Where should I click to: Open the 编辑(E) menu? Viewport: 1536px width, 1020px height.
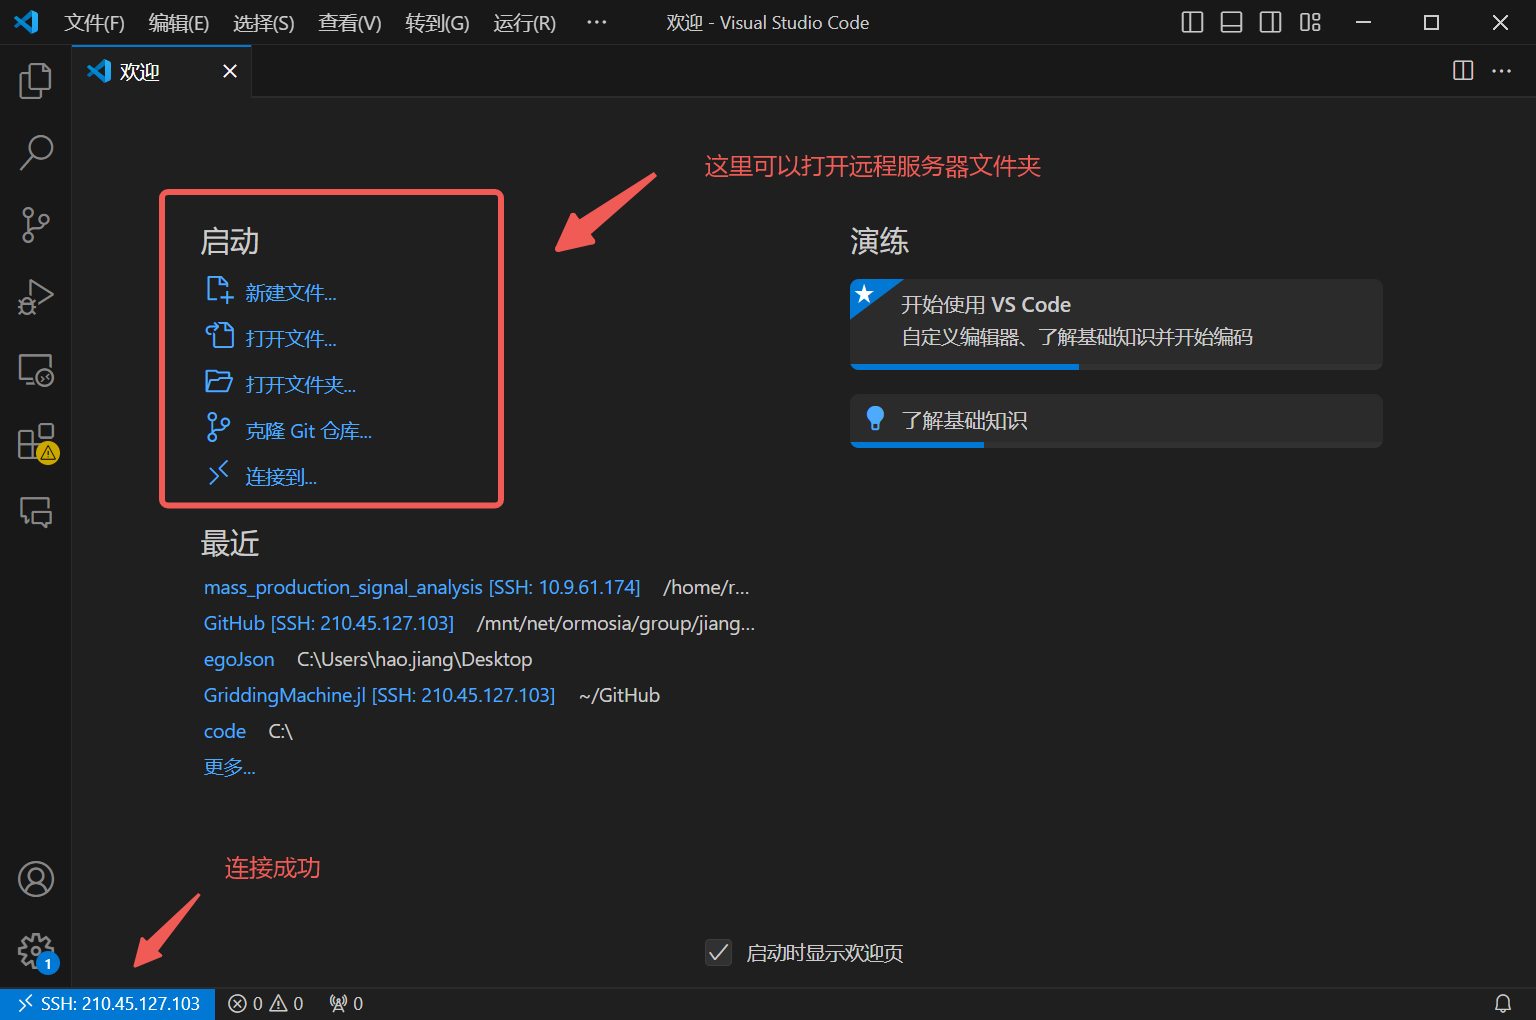click(179, 22)
